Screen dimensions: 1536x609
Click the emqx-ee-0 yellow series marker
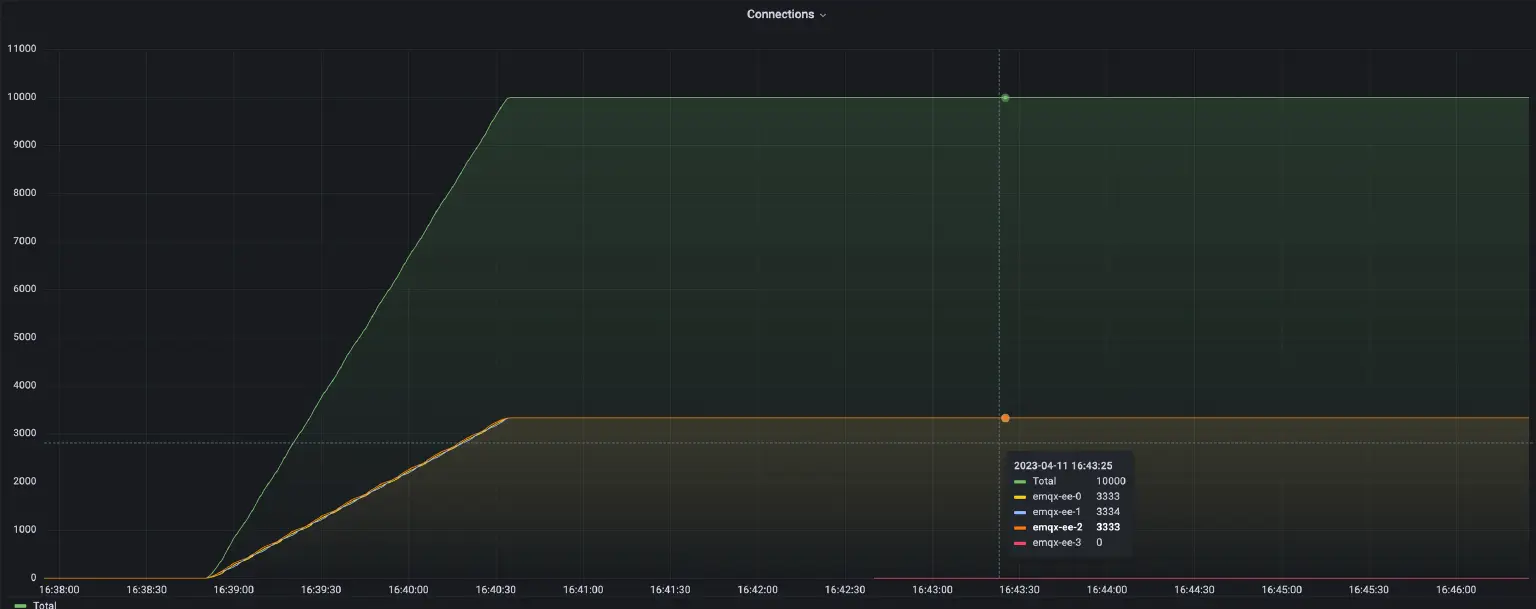(x=1022, y=496)
